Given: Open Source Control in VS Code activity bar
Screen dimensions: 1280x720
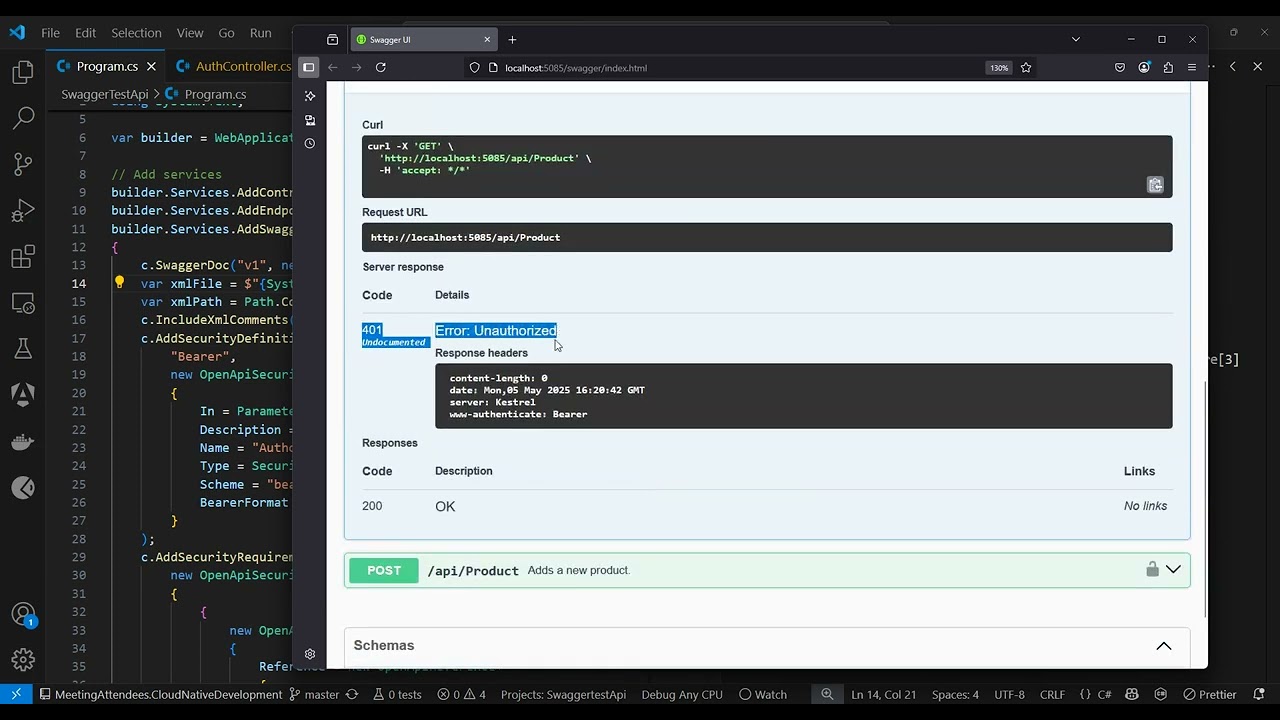Looking at the screenshot, I should [23, 164].
